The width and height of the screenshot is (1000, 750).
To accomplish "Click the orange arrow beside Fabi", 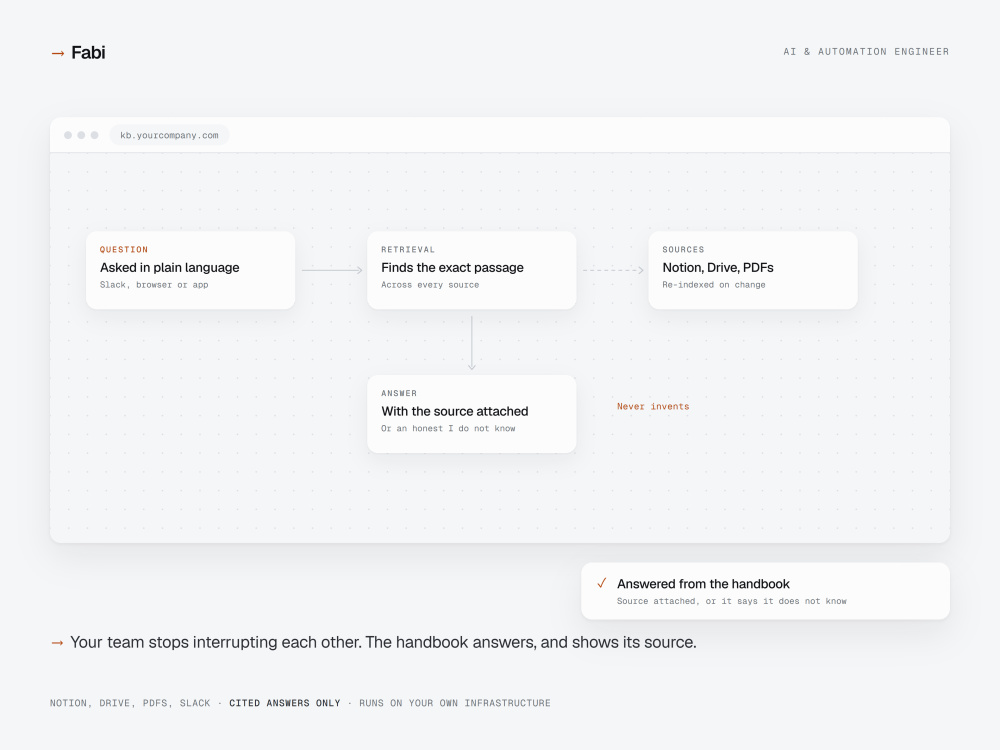I will pos(57,54).
